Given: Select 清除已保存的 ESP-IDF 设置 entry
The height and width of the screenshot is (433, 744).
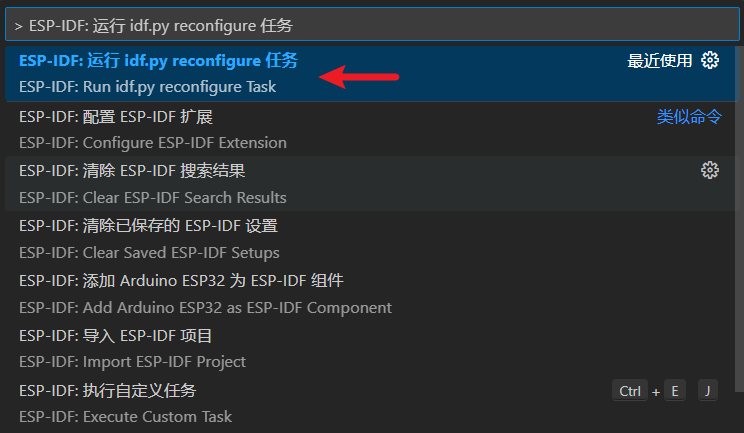Looking at the screenshot, I should [148, 226].
